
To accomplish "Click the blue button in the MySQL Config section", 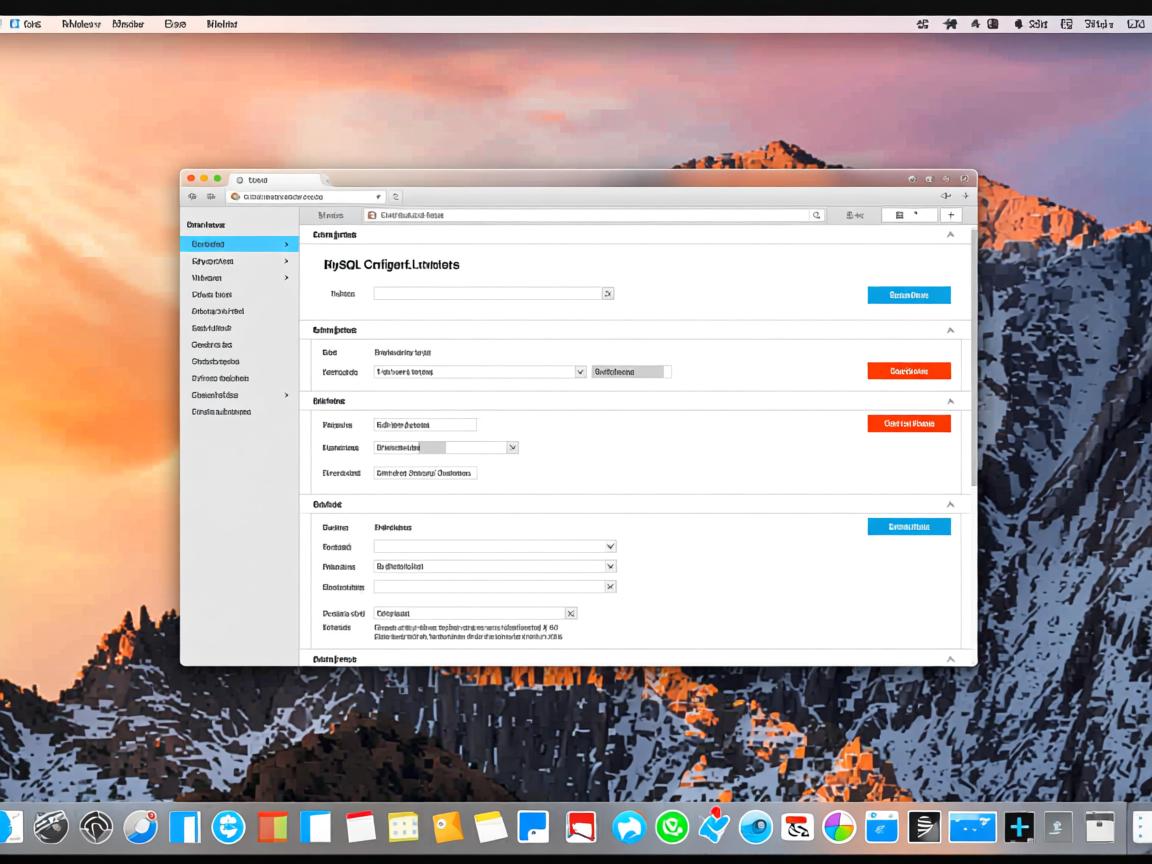I will click(908, 295).
